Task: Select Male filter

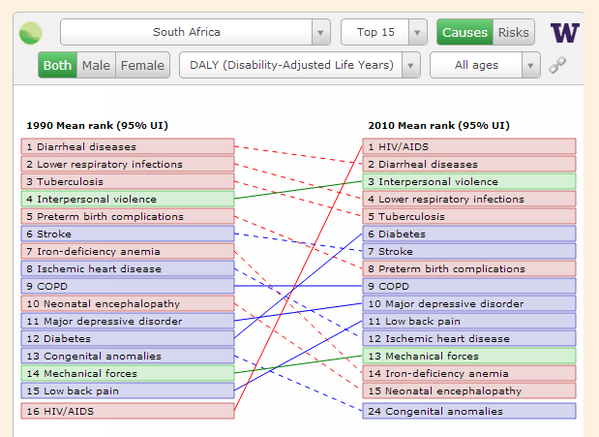Action: click(x=96, y=65)
